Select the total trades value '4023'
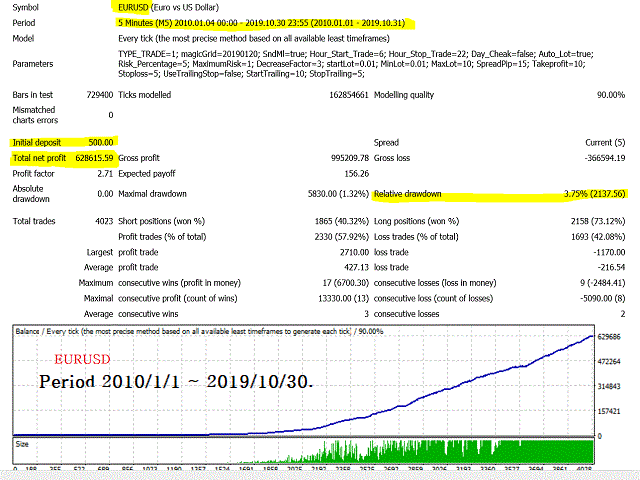The image size is (640, 480). (x=104, y=221)
